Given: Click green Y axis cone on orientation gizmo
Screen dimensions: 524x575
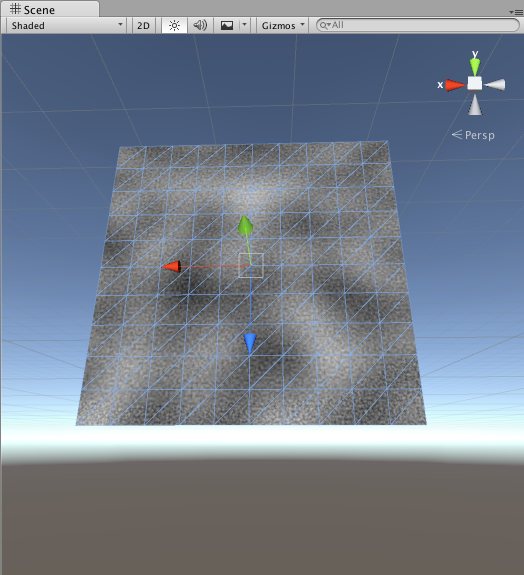Looking at the screenshot, I should pyautogui.click(x=475, y=67).
